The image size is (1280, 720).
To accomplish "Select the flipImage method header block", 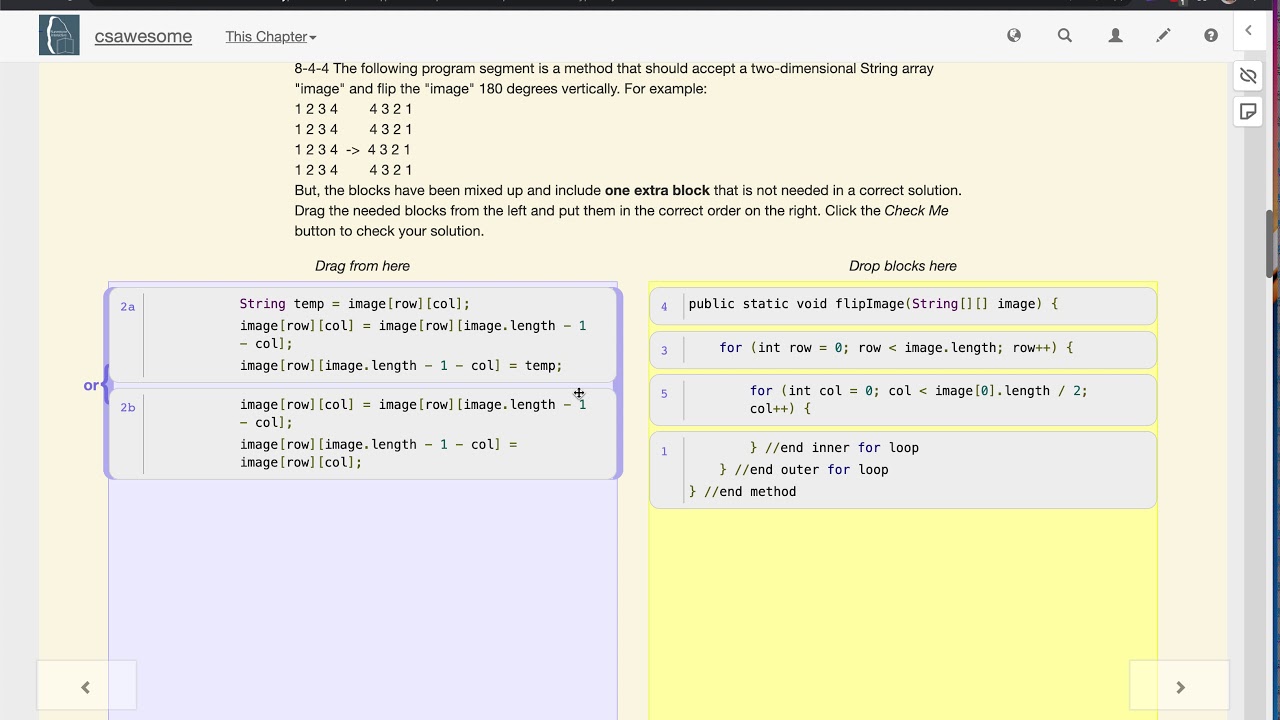I will (x=903, y=305).
